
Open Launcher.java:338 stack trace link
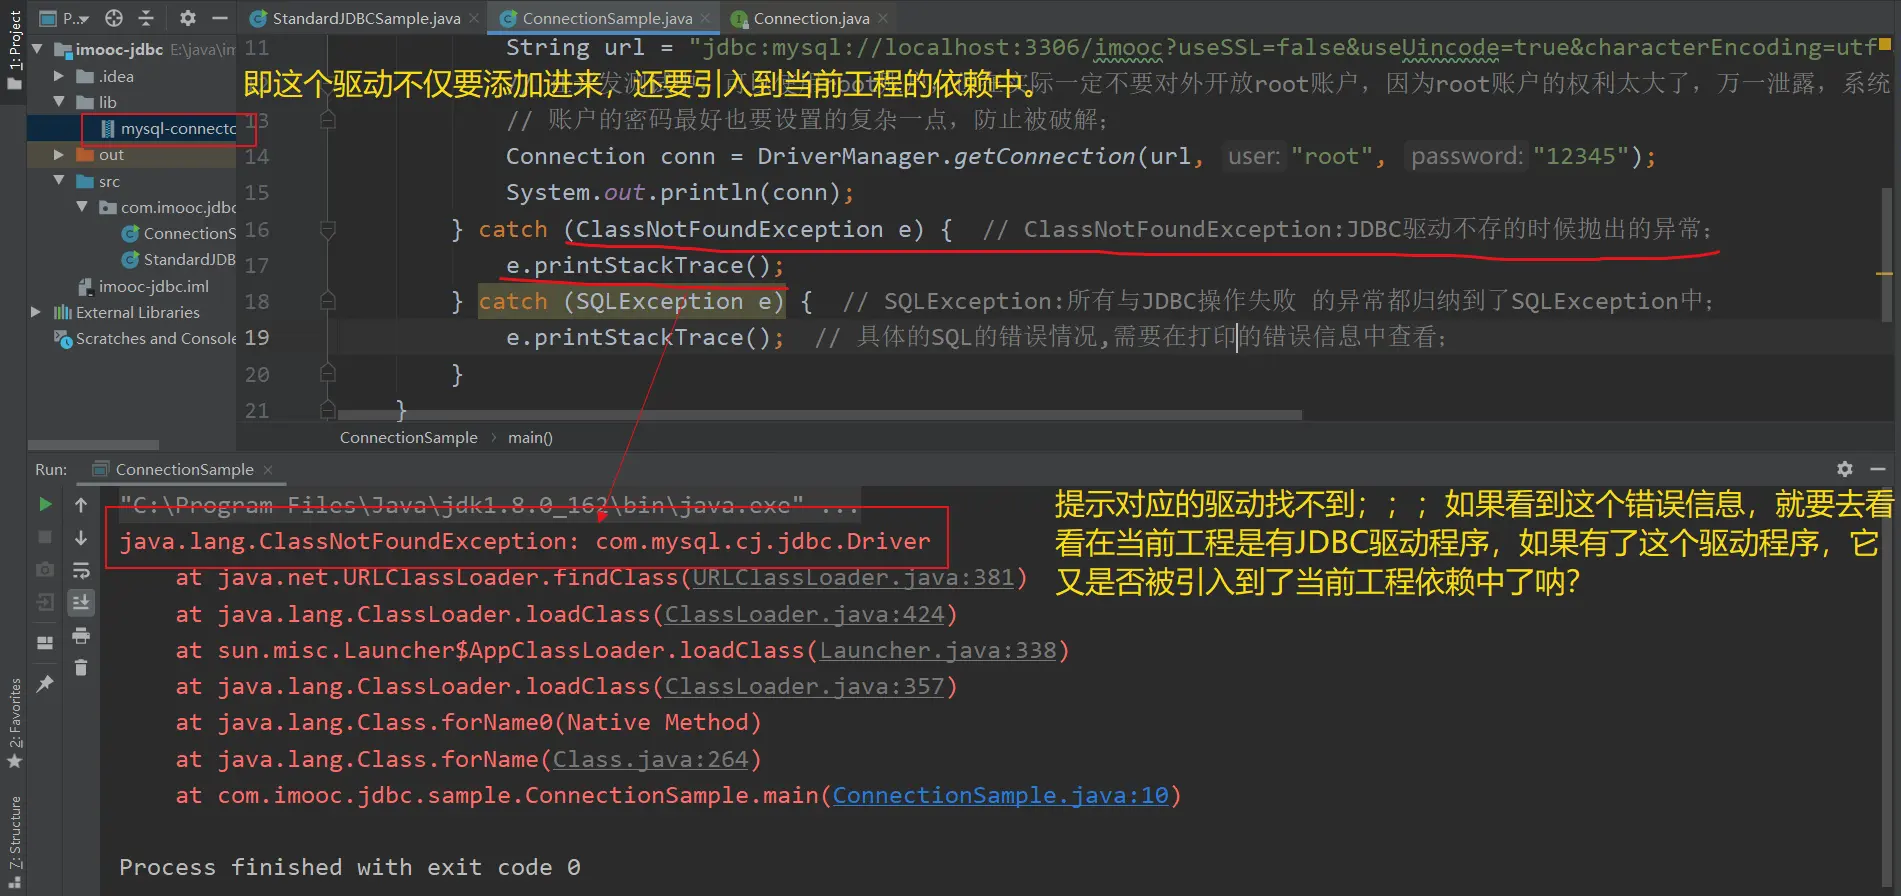click(x=938, y=650)
